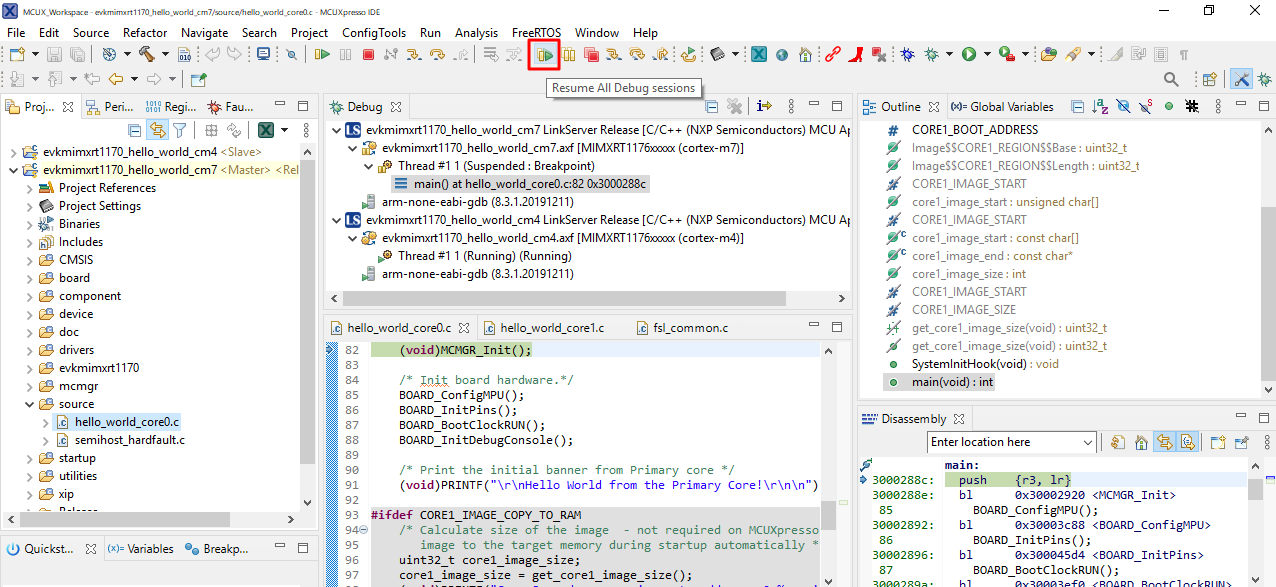Screen dimensions: 1276x587
Task: Click the hammer Build icon
Action: point(147,55)
